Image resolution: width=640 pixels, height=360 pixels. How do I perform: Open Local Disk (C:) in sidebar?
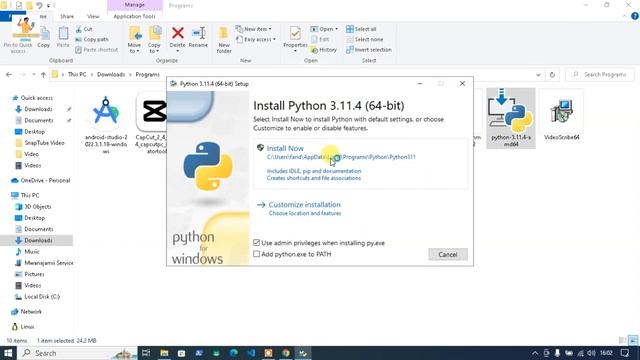(x=42, y=297)
